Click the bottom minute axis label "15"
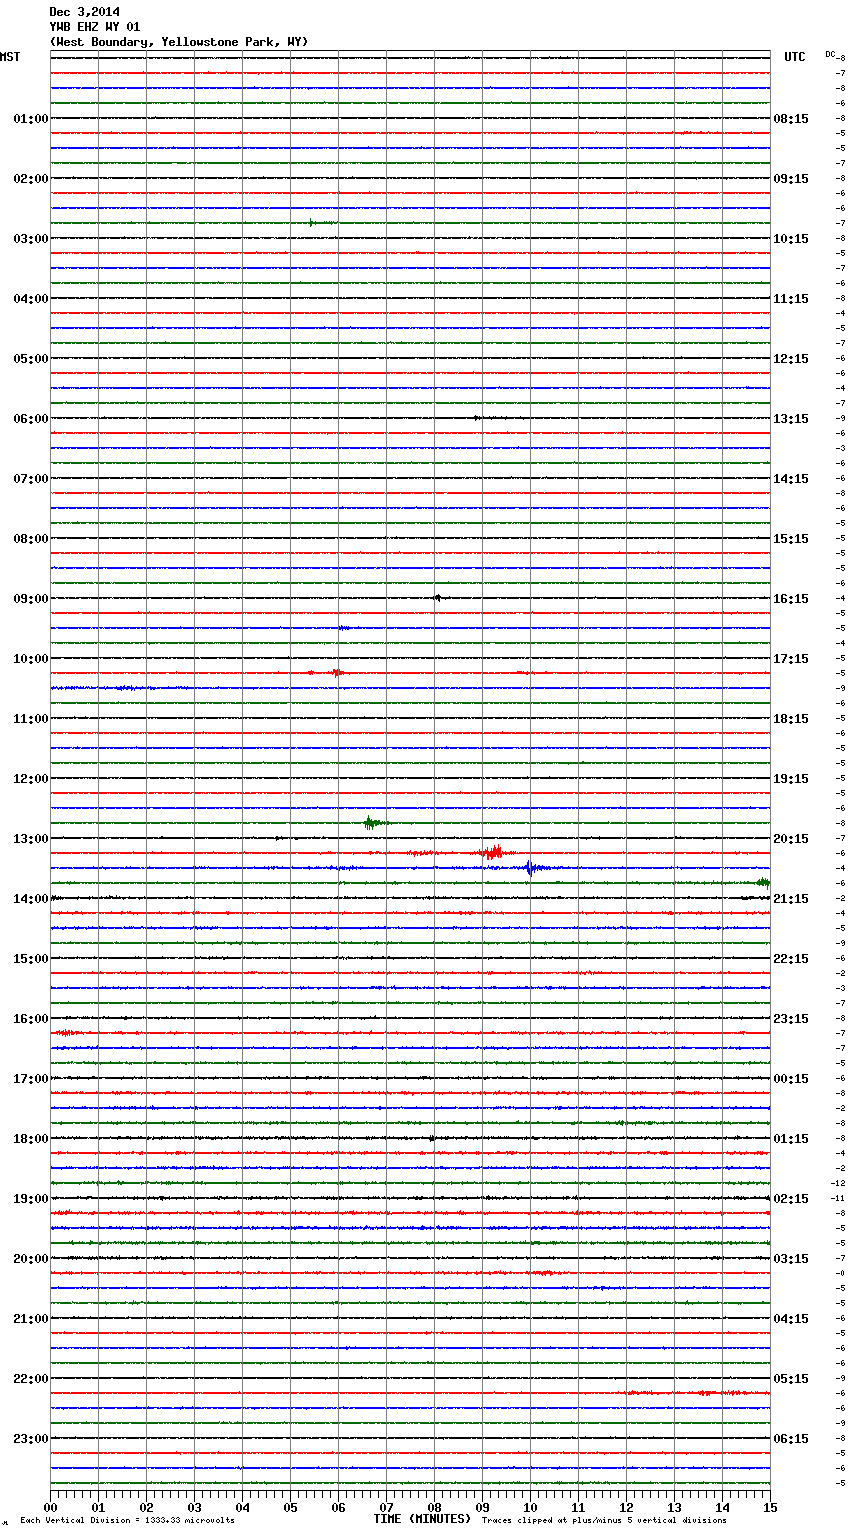This screenshot has height=1534, width=850. click(770, 1507)
